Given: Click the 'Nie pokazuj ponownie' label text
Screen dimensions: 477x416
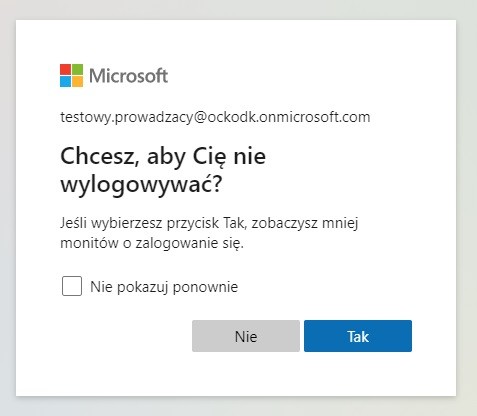Looking at the screenshot, I should 164,287.
